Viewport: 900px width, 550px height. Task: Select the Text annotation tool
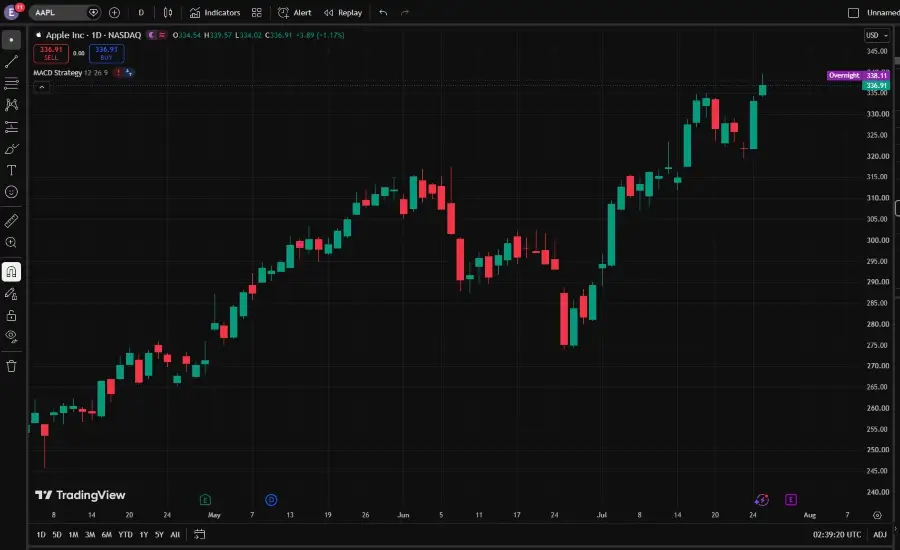pos(11,171)
